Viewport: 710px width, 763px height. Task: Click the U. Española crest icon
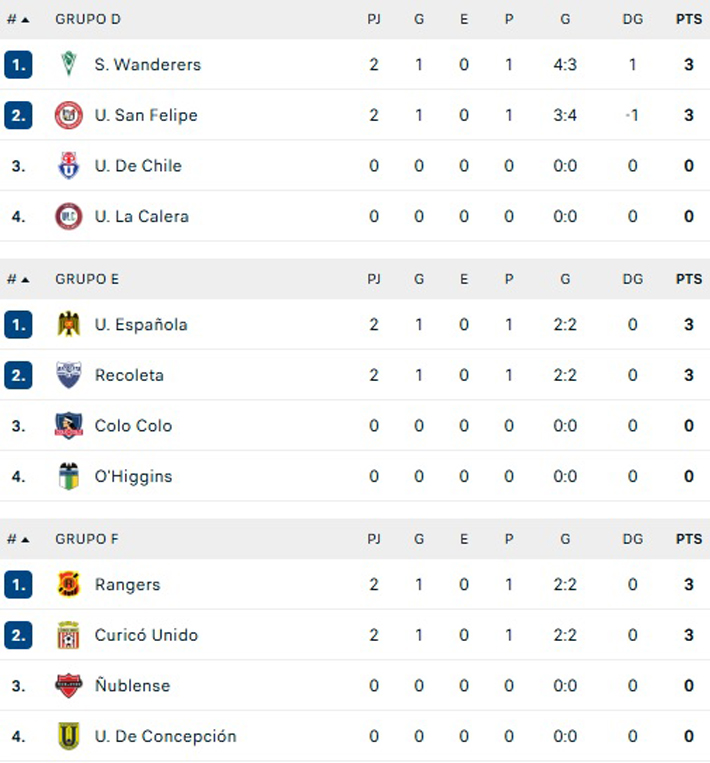pyautogui.click(x=68, y=324)
